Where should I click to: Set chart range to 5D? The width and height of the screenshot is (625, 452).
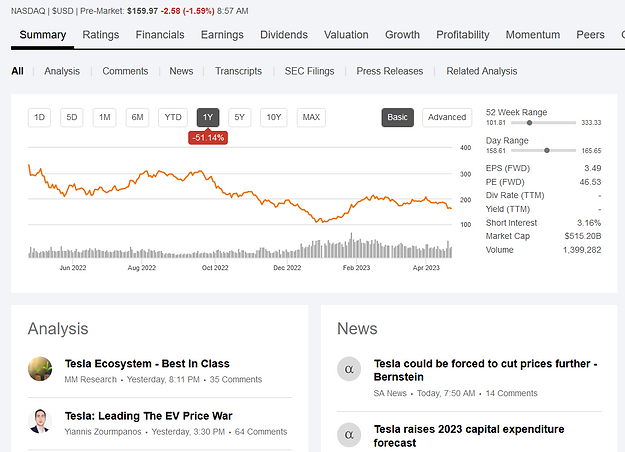point(72,117)
